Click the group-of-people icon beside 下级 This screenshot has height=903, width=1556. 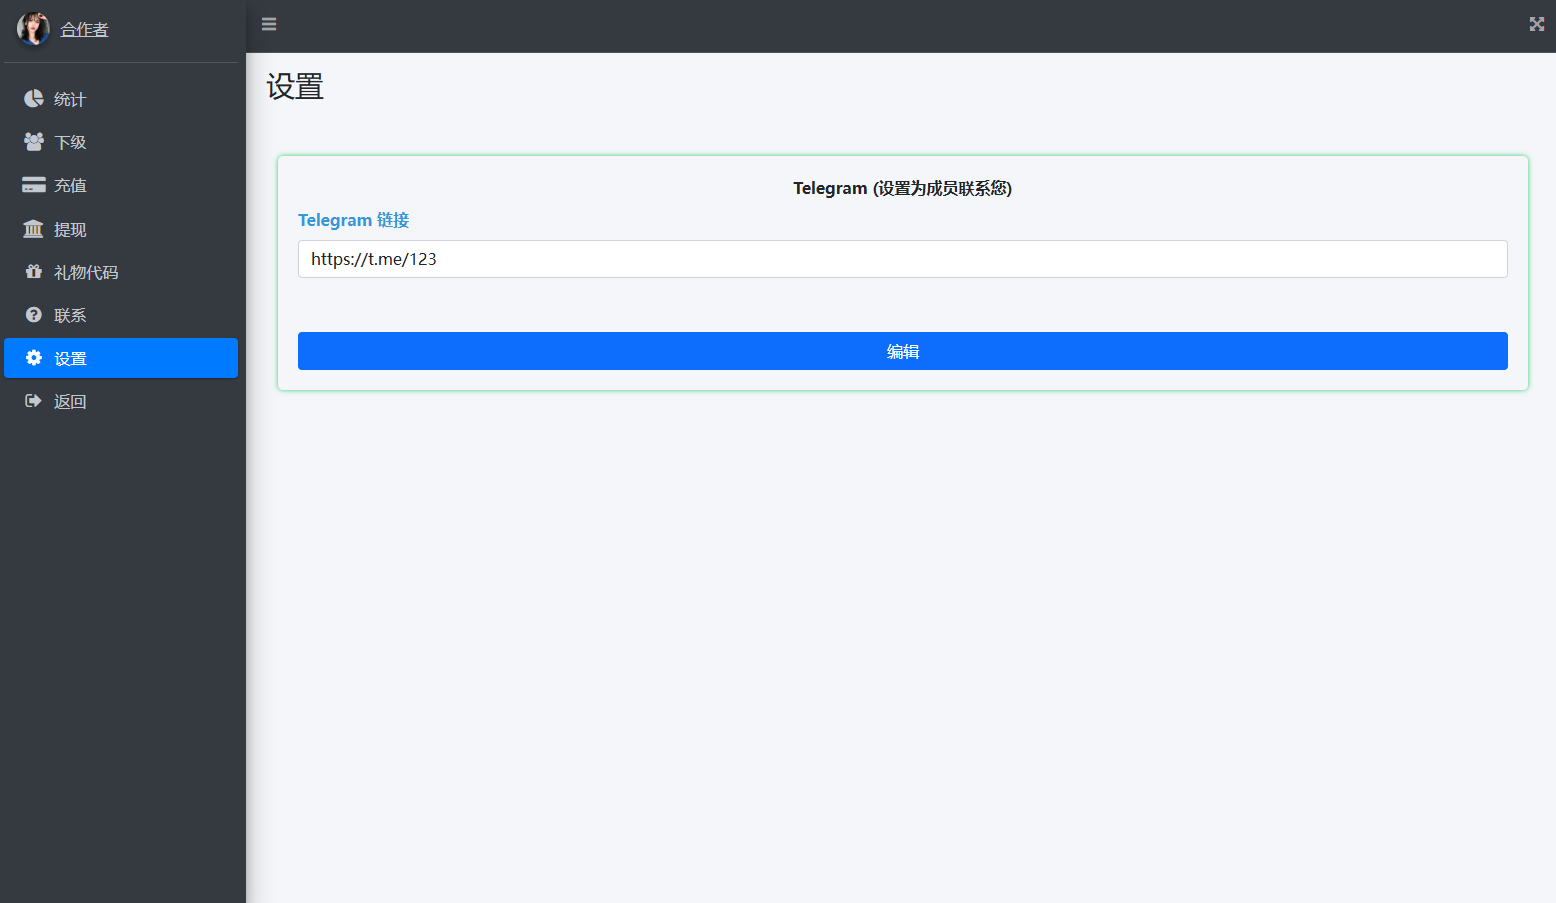click(34, 141)
